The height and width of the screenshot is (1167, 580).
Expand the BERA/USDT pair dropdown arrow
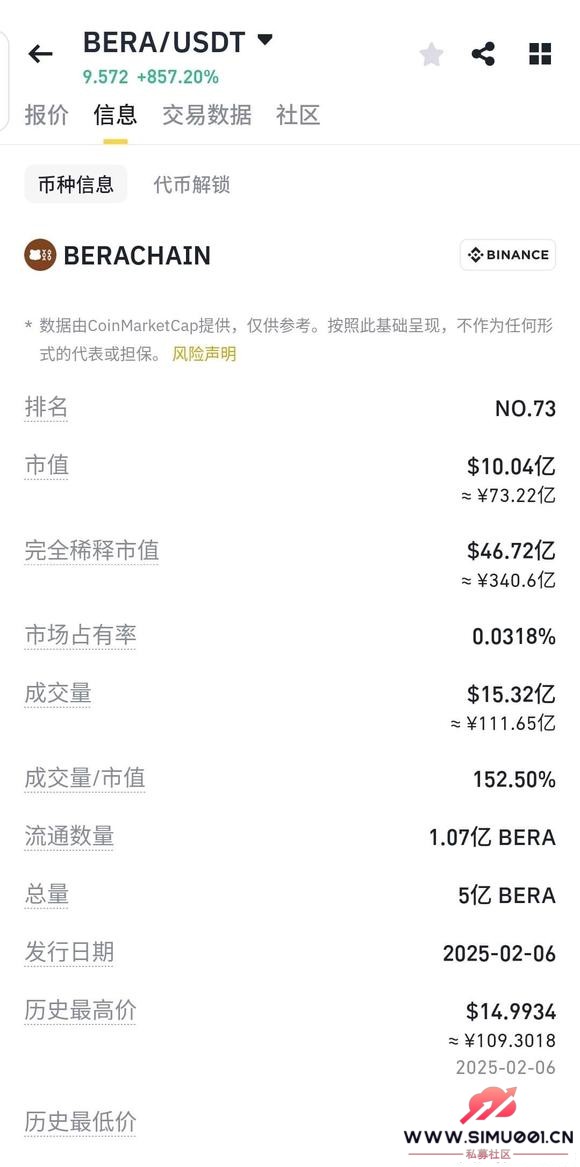coord(265,39)
